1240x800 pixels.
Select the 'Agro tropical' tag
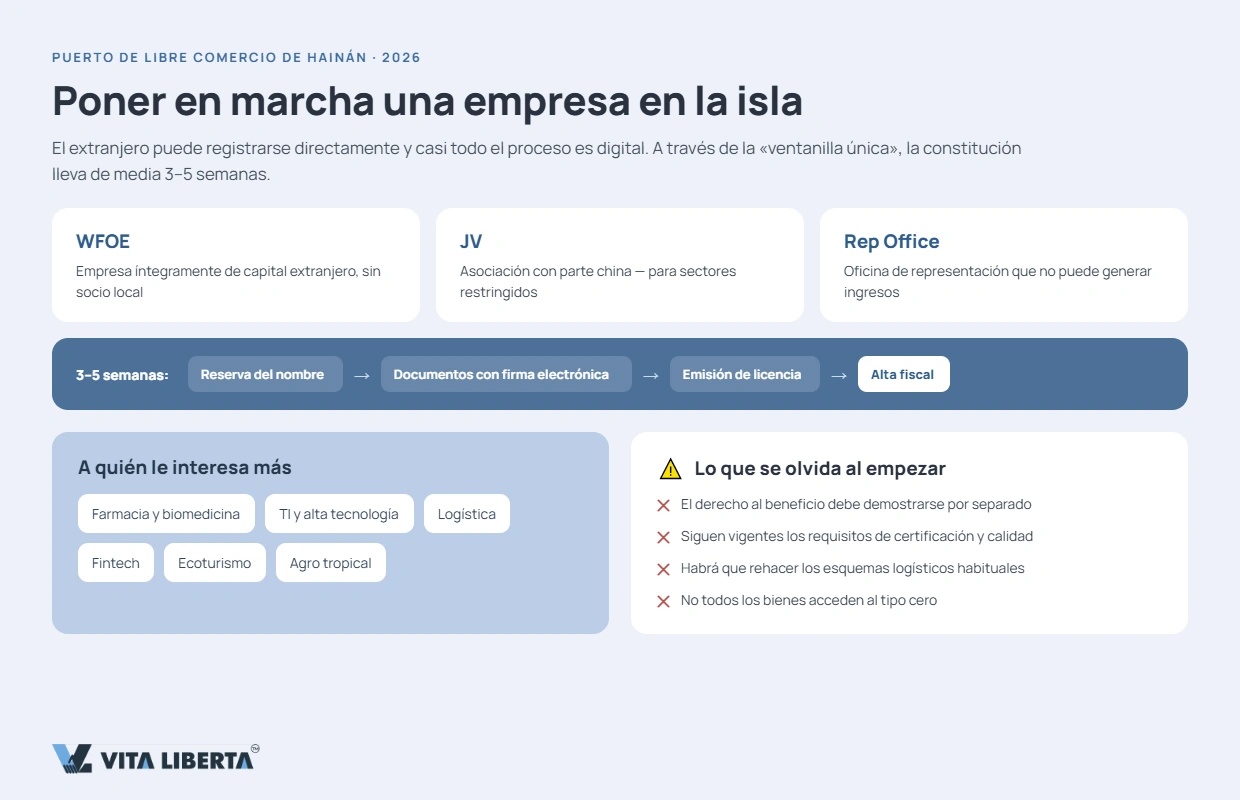point(331,563)
